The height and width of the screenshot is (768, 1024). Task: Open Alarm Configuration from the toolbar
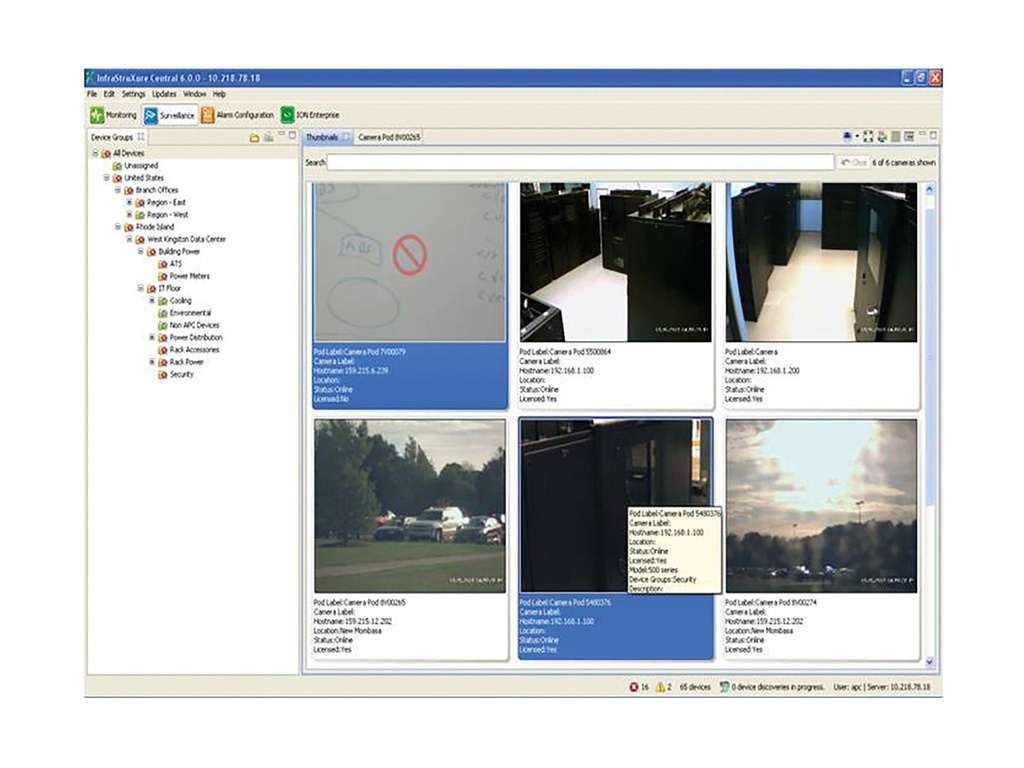237,116
